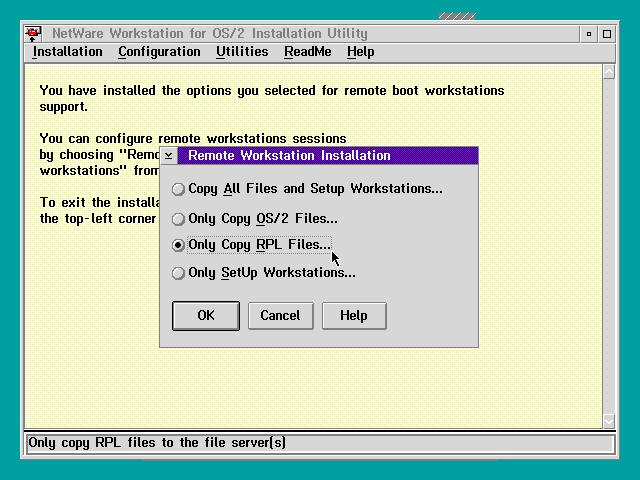Open the NetWare installer system menu icon
This screenshot has height=480, width=640.
pos(33,33)
